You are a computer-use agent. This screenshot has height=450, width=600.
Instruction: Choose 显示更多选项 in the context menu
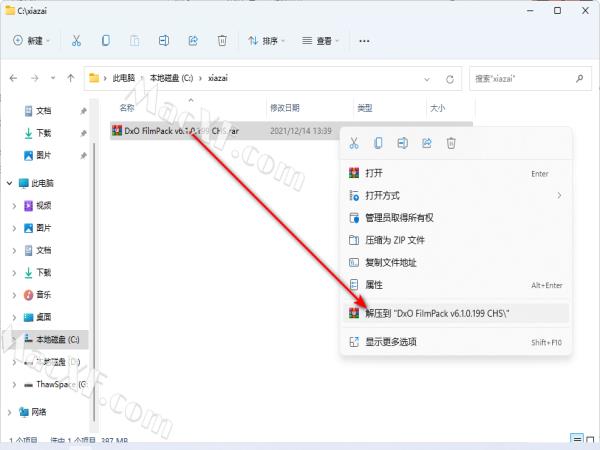[x=456, y=342]
